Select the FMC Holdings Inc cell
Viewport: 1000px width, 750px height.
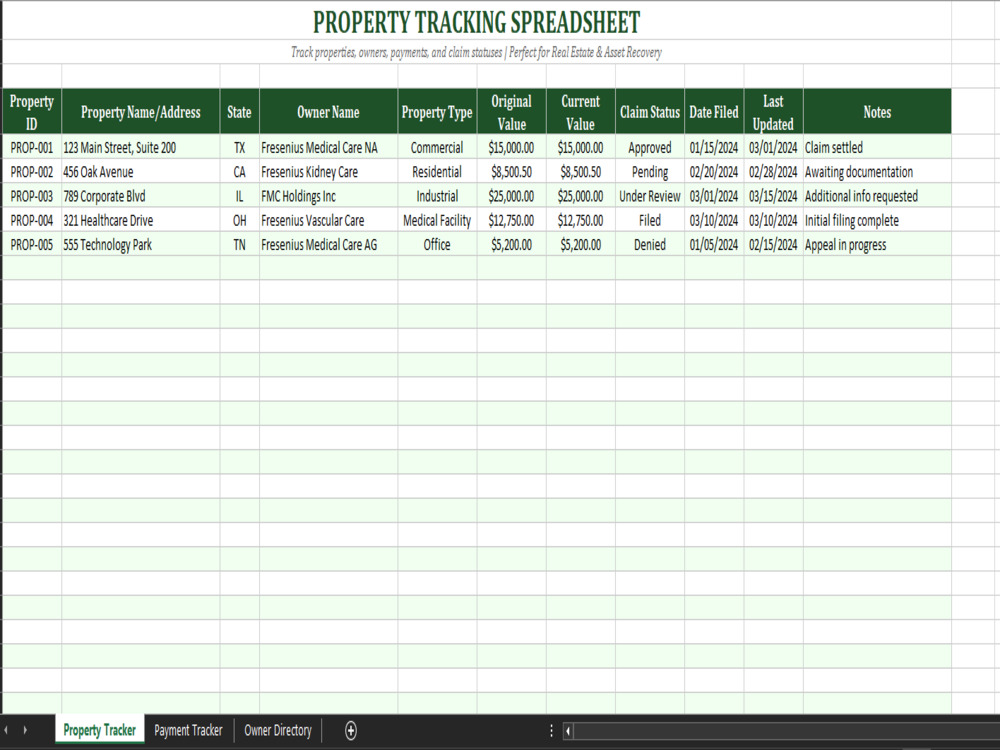(x=328, y=196)
